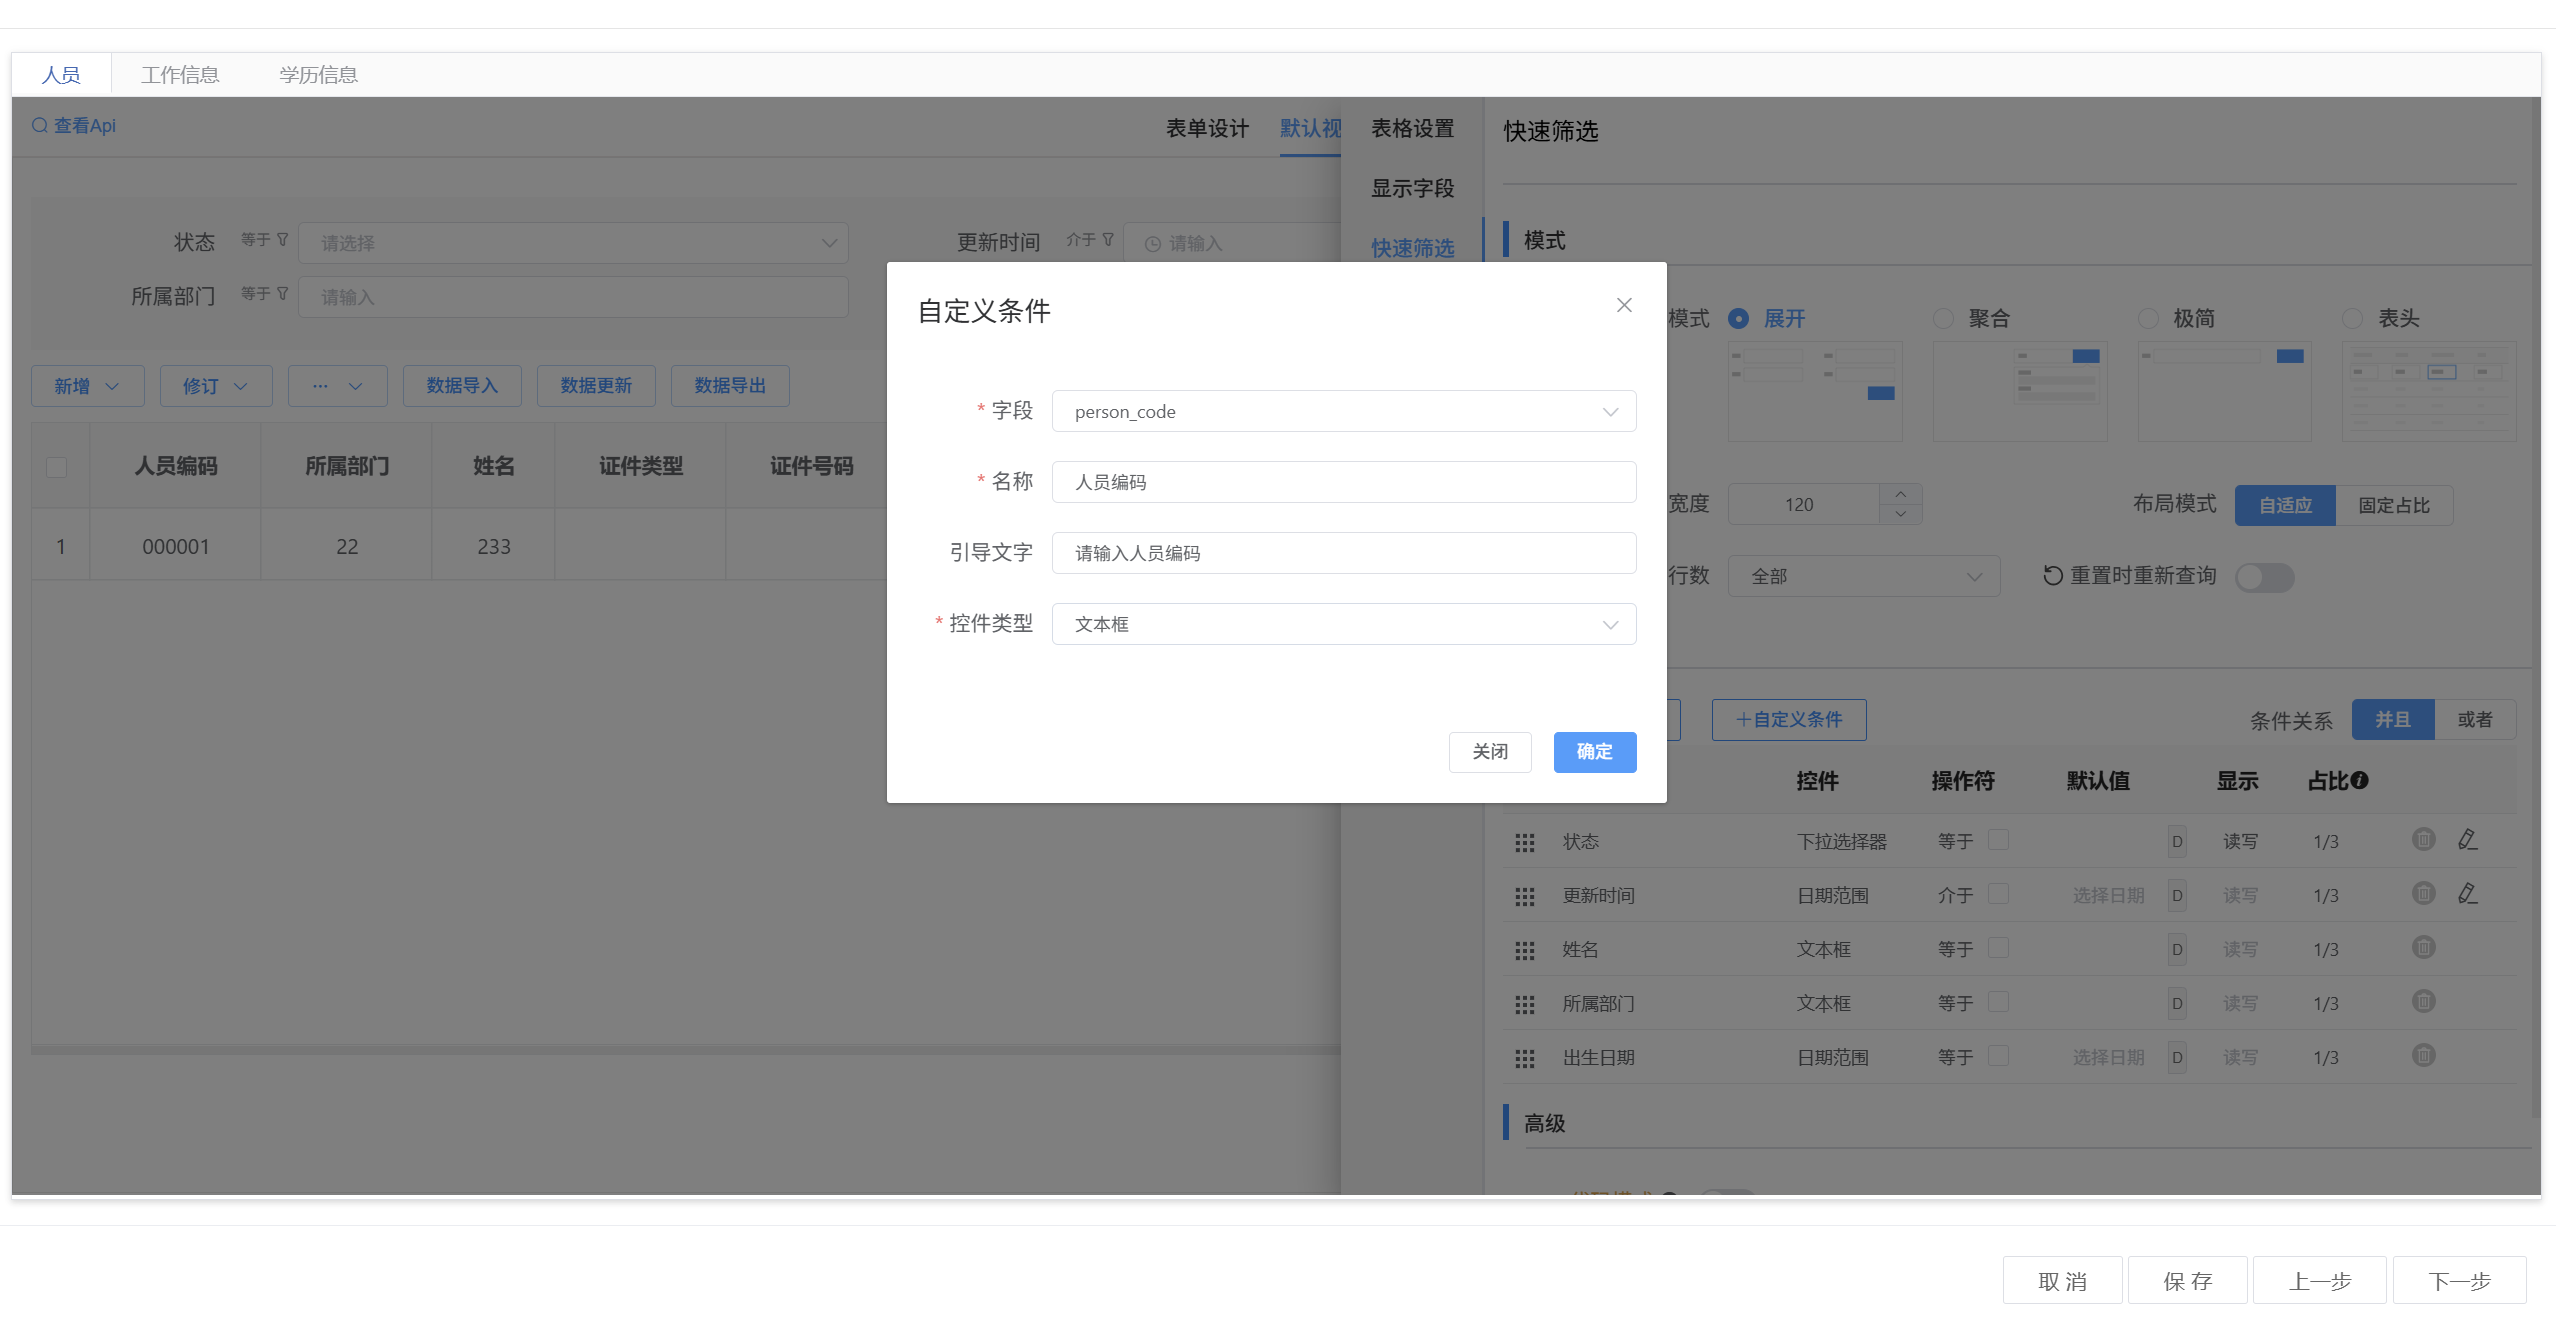Viewport: 2556px width, 1328px height.
Task: Open the 显示字段 side menu item
Action: 1412,189
